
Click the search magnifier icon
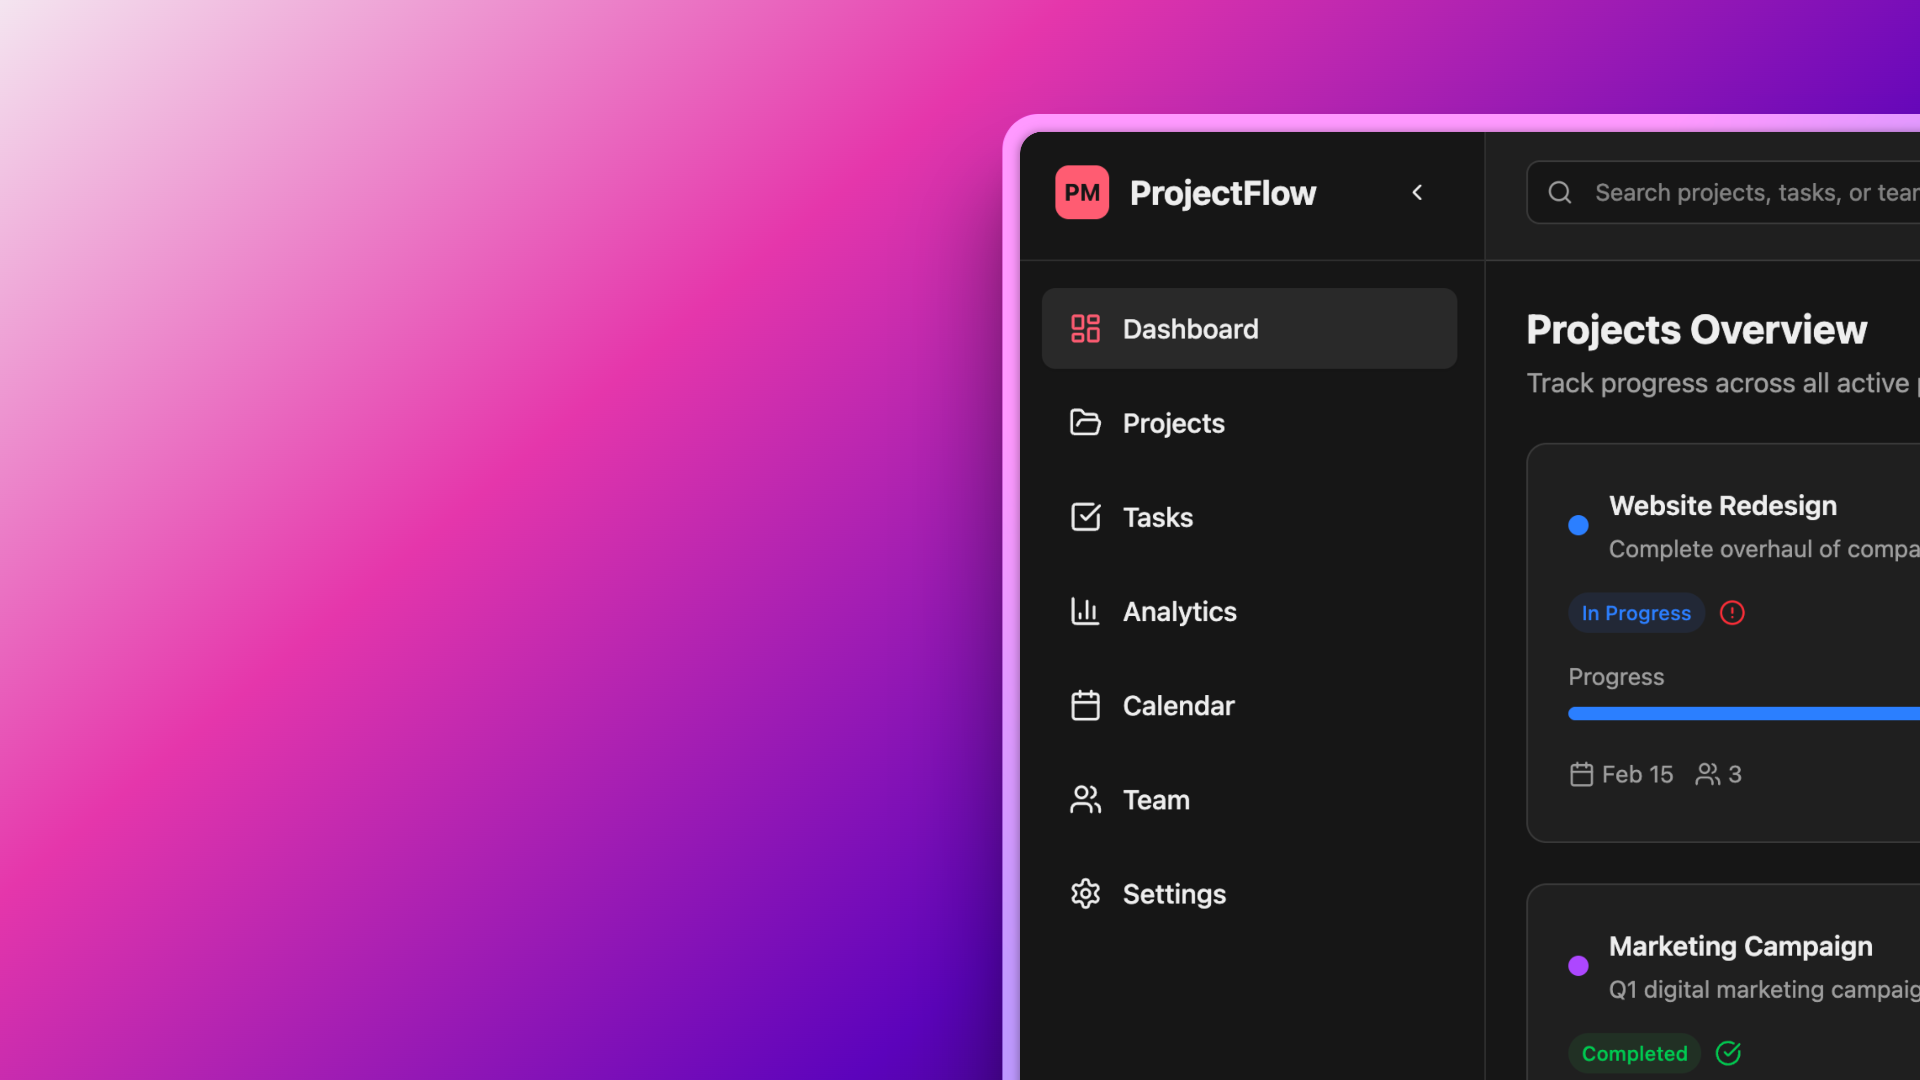(x=1560, y=192)
